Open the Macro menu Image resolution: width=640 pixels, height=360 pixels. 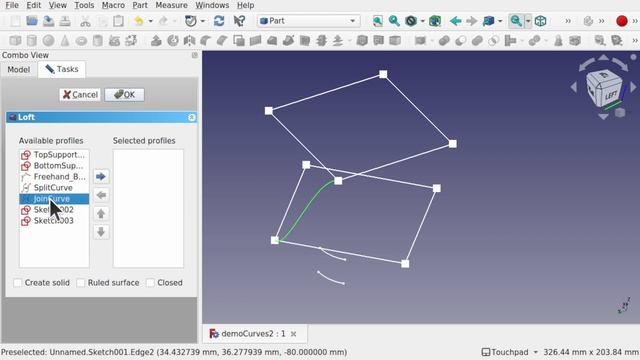coord(113,5)
